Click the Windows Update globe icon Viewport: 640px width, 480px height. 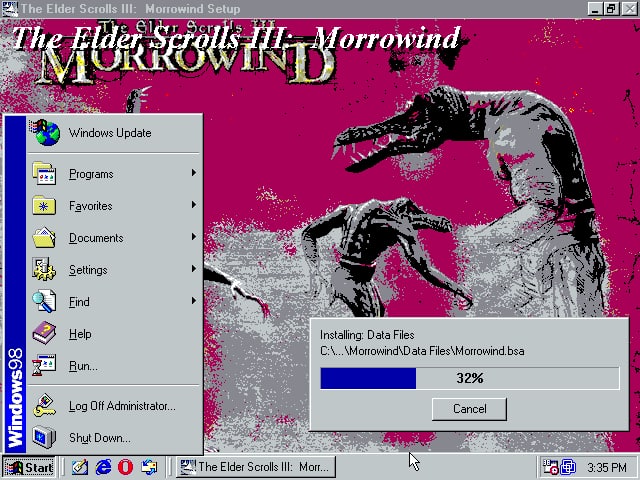(45, 133)
